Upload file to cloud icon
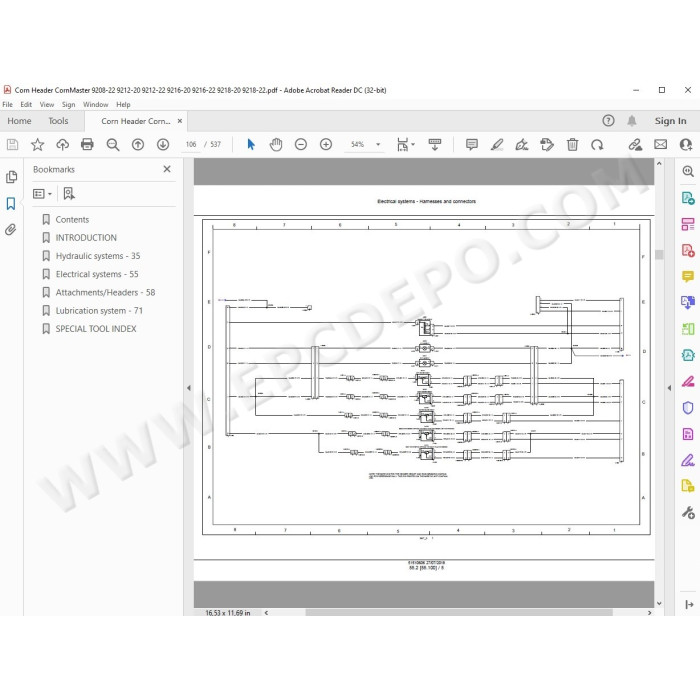Viewport: 700px width, 700px height. point(62,144)
